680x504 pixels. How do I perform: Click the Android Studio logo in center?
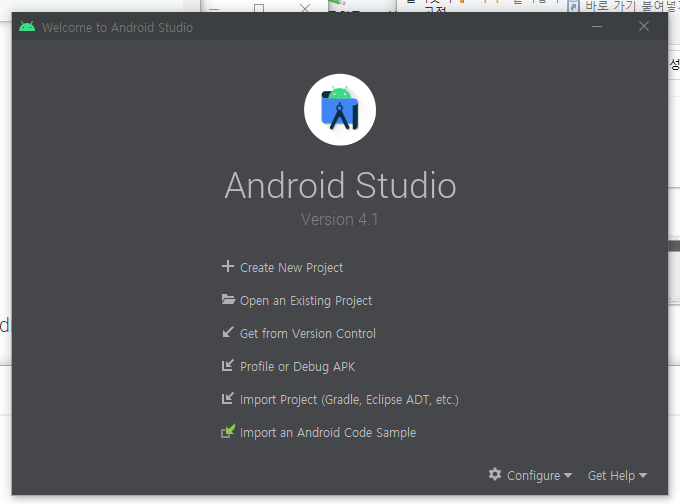340,110
